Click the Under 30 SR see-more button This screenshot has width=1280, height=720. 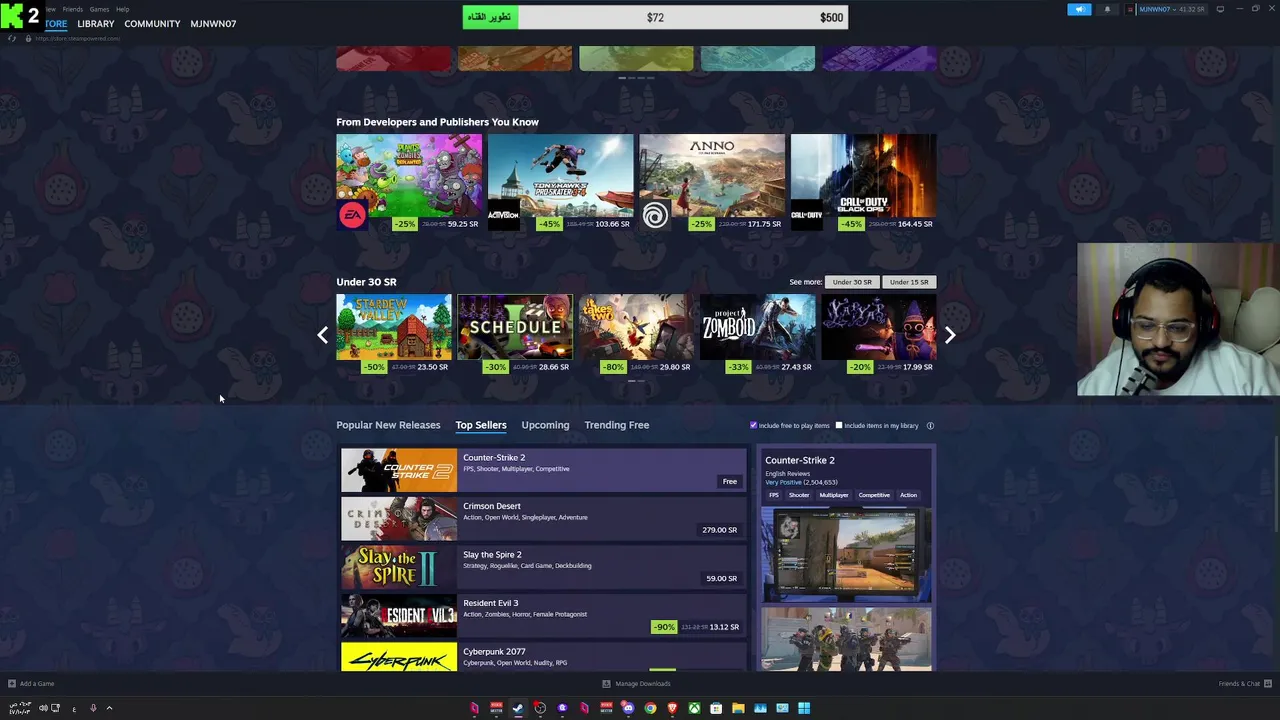(852, 282)
